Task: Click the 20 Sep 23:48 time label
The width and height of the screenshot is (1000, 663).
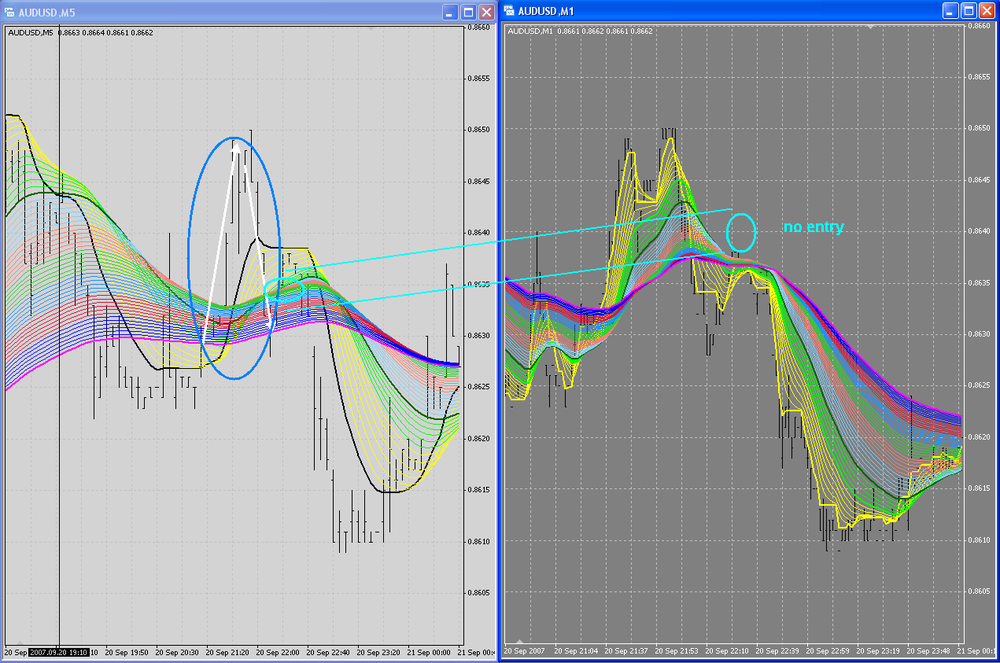Action: pos(929,651)
